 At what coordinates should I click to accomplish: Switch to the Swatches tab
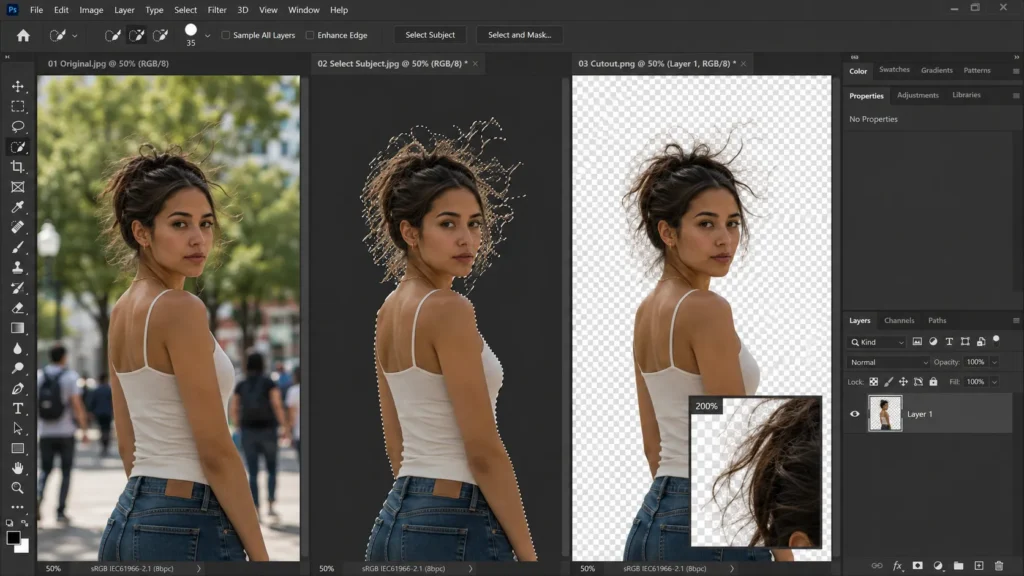[x=894, y=70]
